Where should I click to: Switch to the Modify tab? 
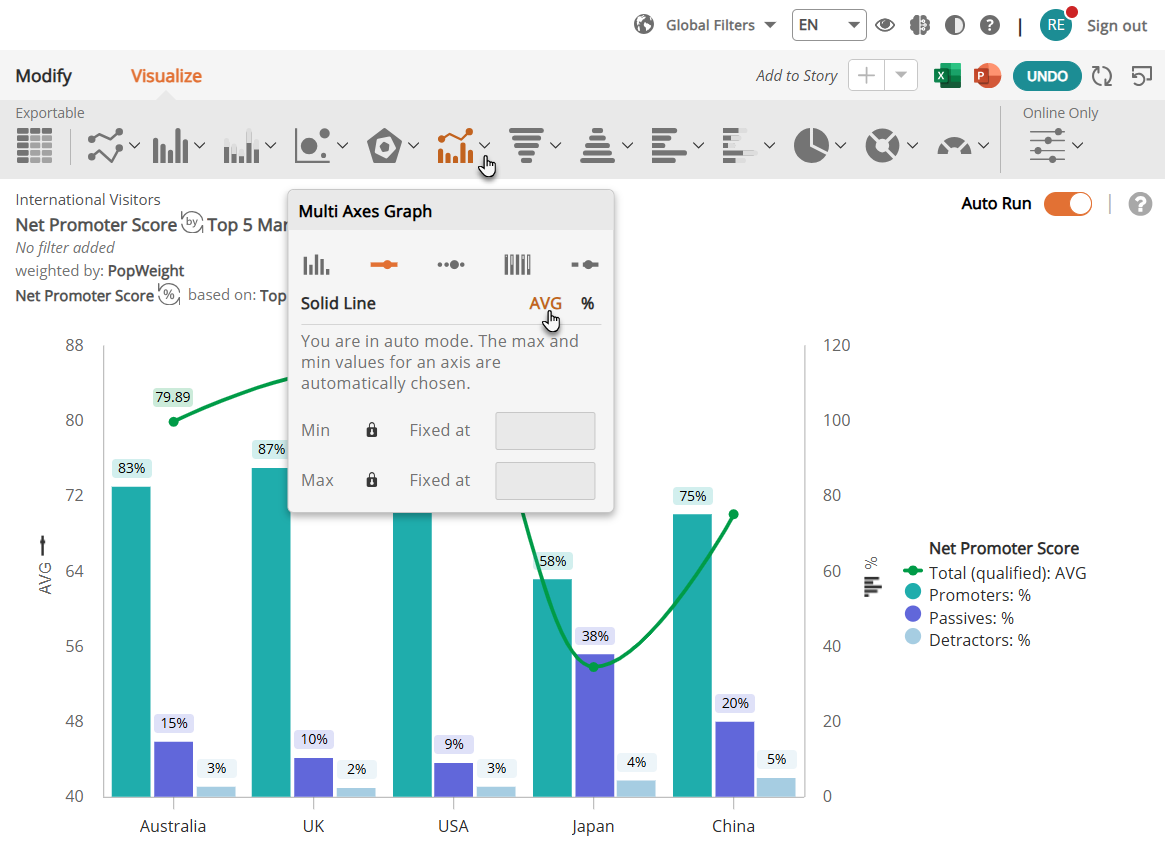[x=44, y=76]
